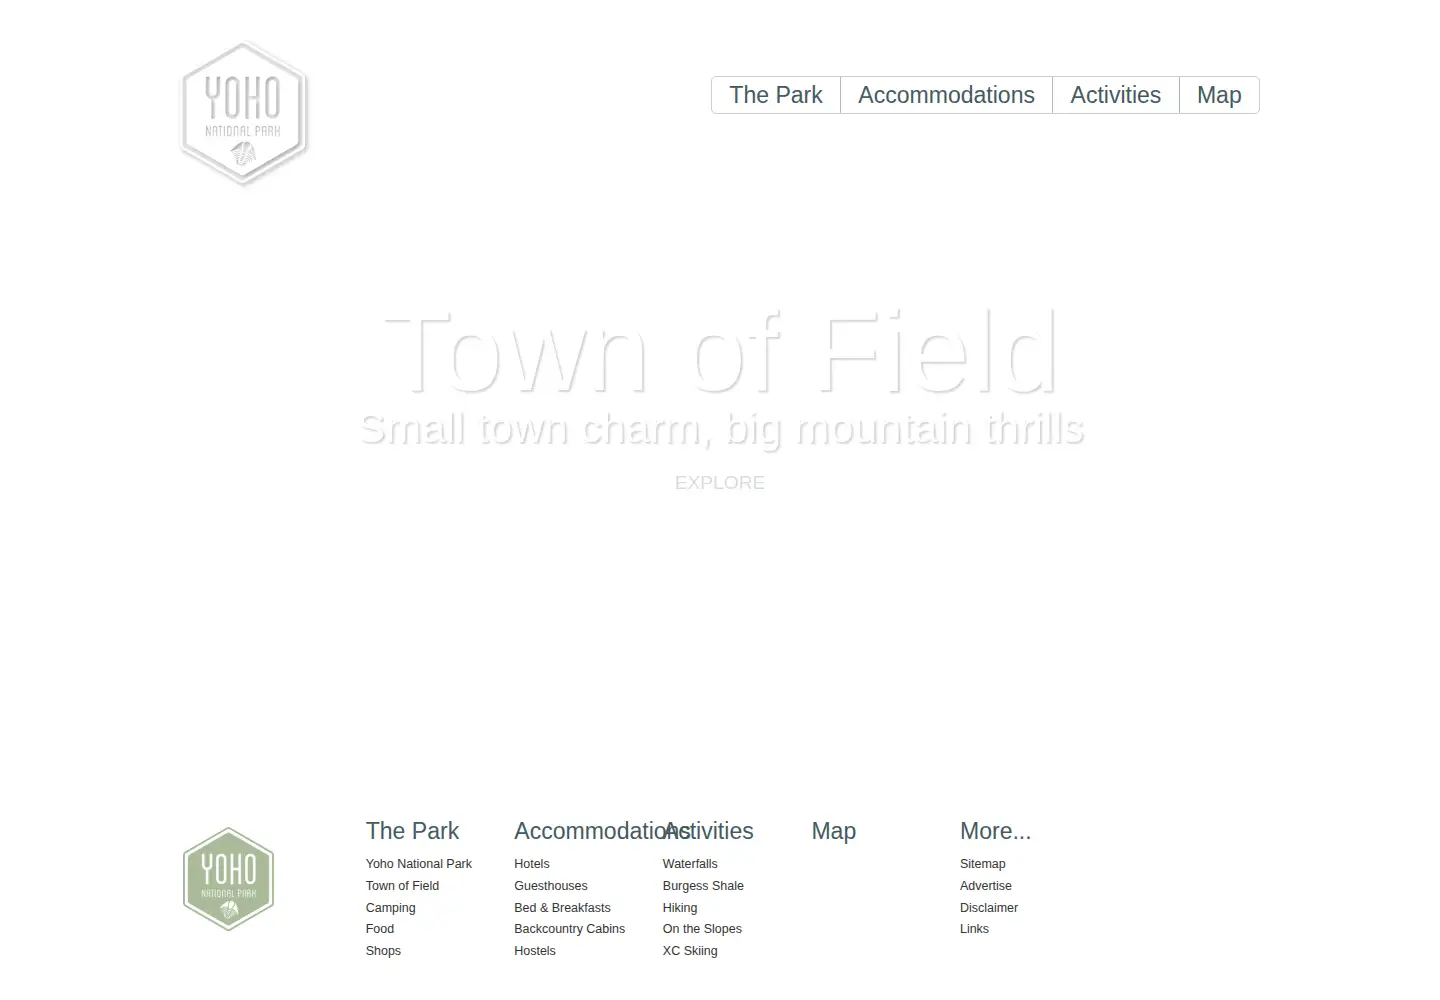Open Advertise footer link
Image resolution: width=1440 pixels, height=1000 pixels.
(x=986, y=886)
